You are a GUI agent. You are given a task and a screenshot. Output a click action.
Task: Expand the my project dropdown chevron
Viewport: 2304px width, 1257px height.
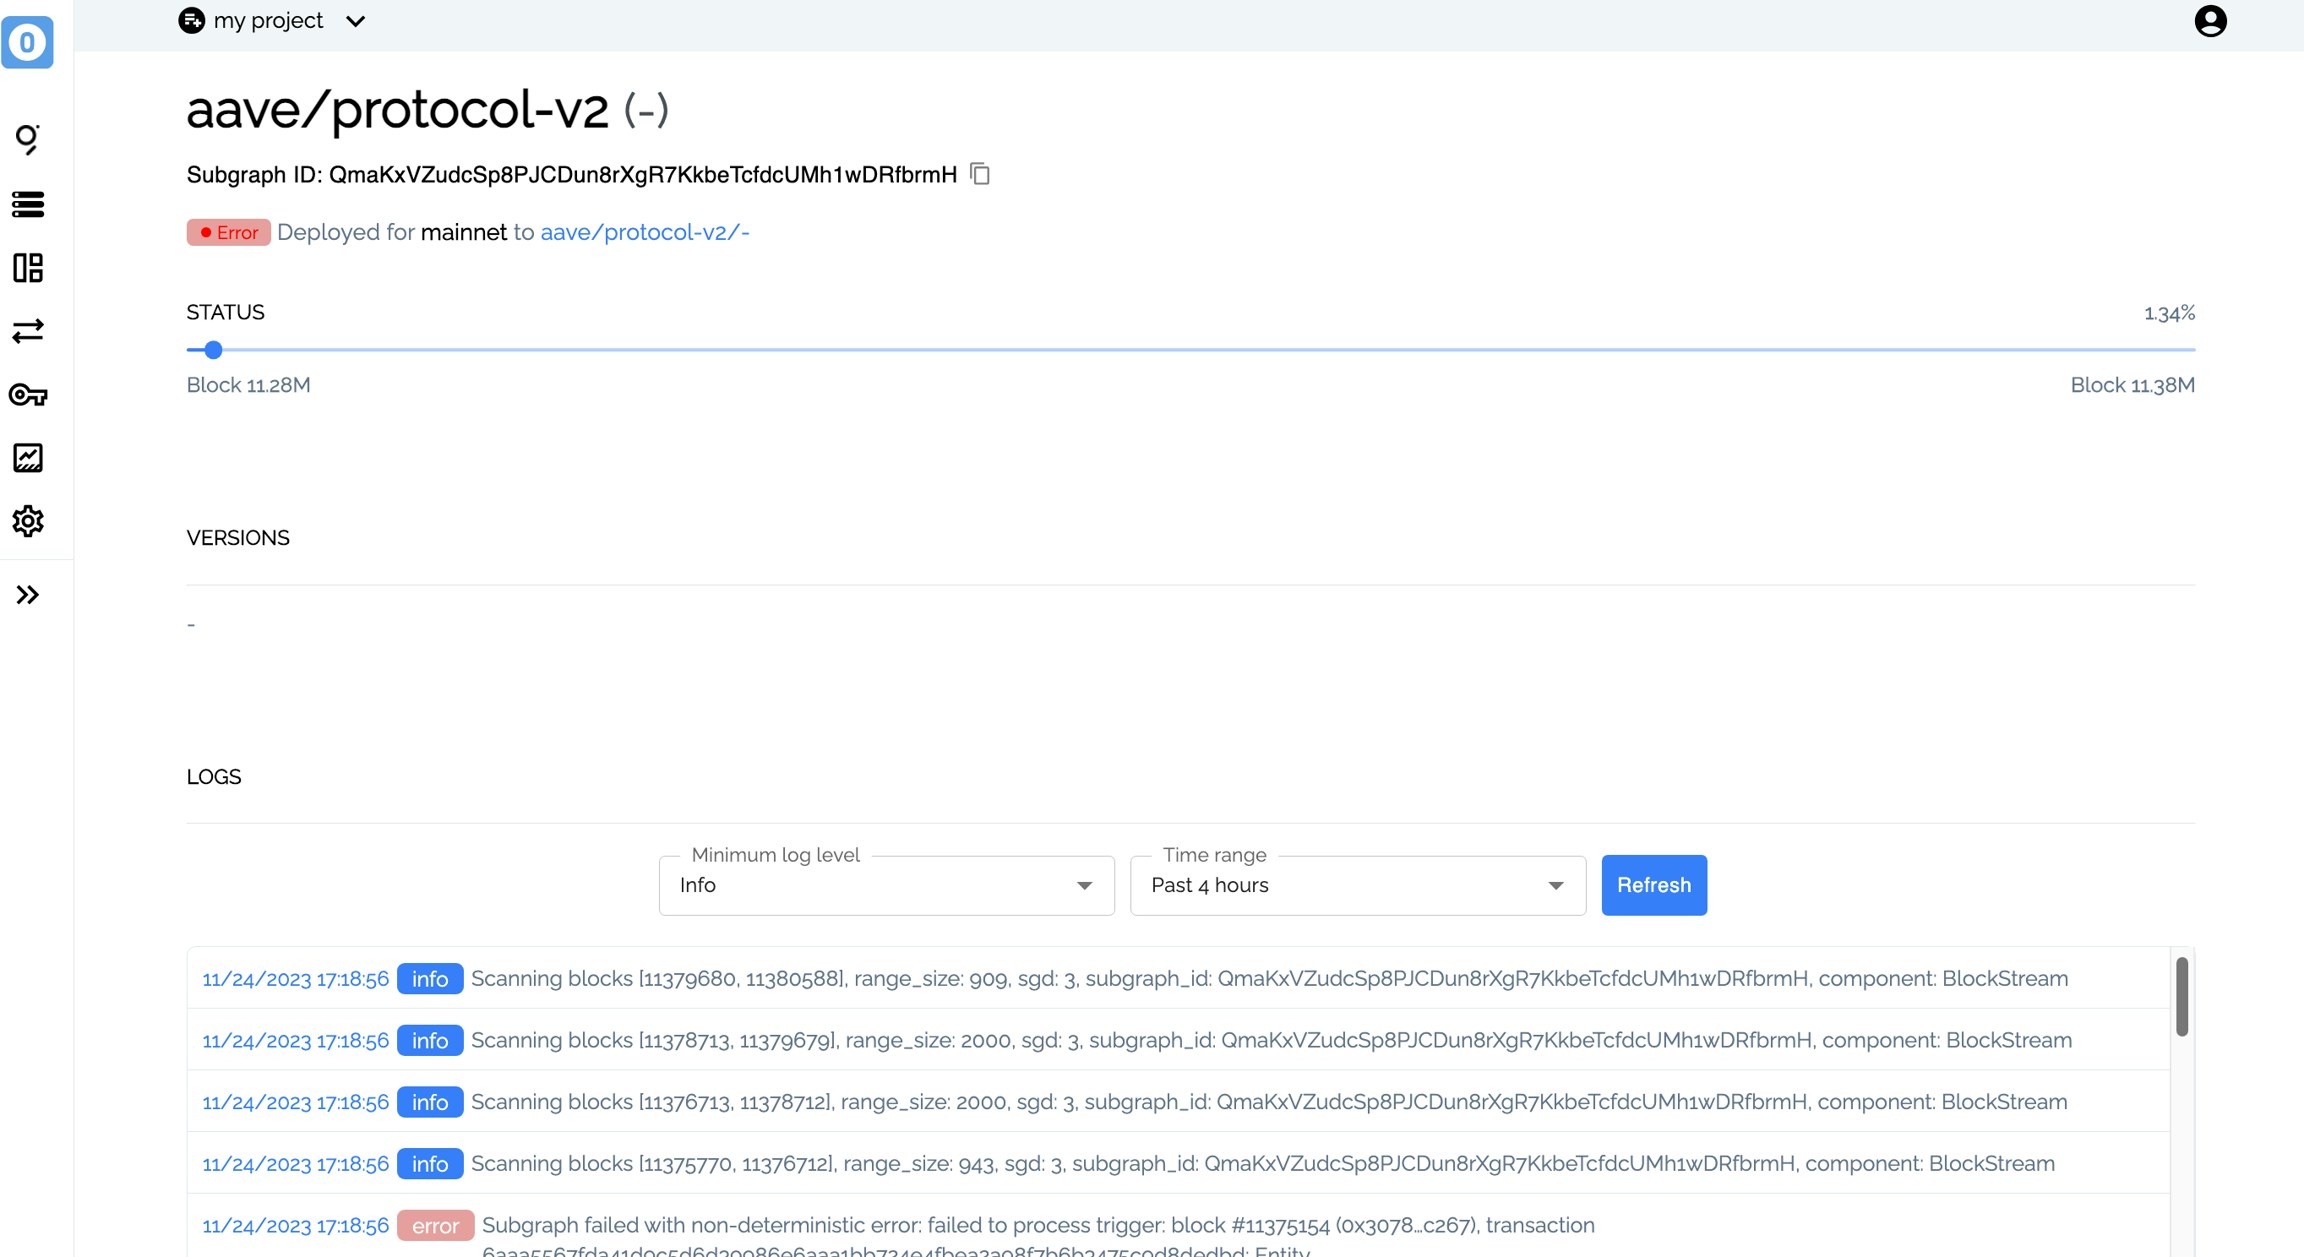(355, 21)
